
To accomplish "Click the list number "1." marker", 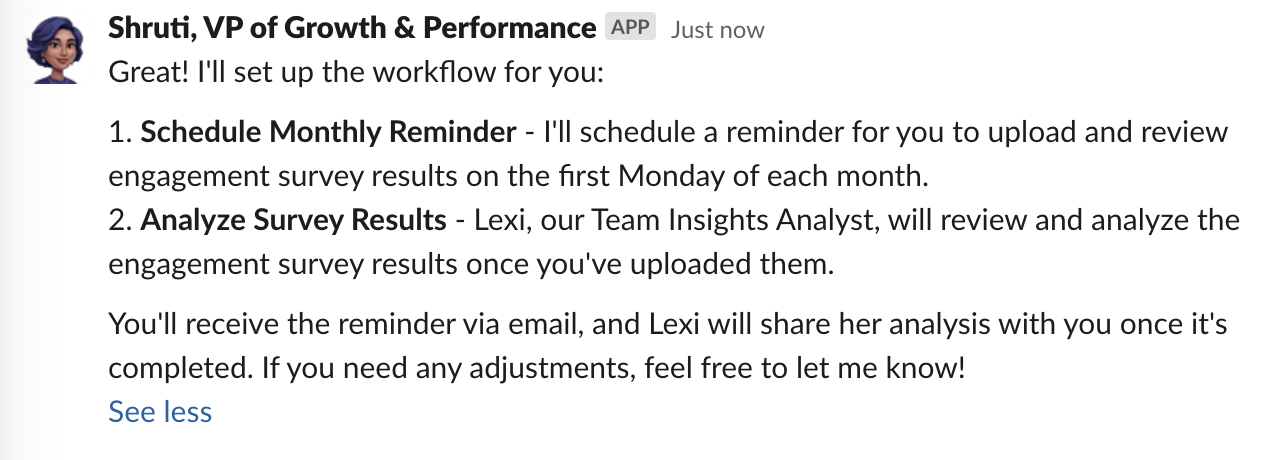I will tap(120, 133).
